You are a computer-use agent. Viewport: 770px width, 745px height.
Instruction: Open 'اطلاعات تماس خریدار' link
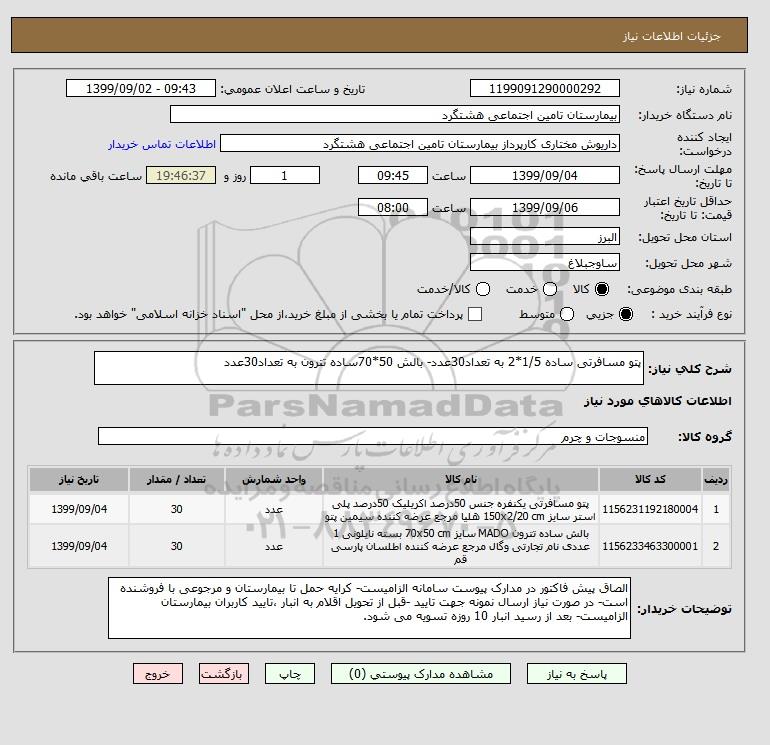[x=162, y=144]
